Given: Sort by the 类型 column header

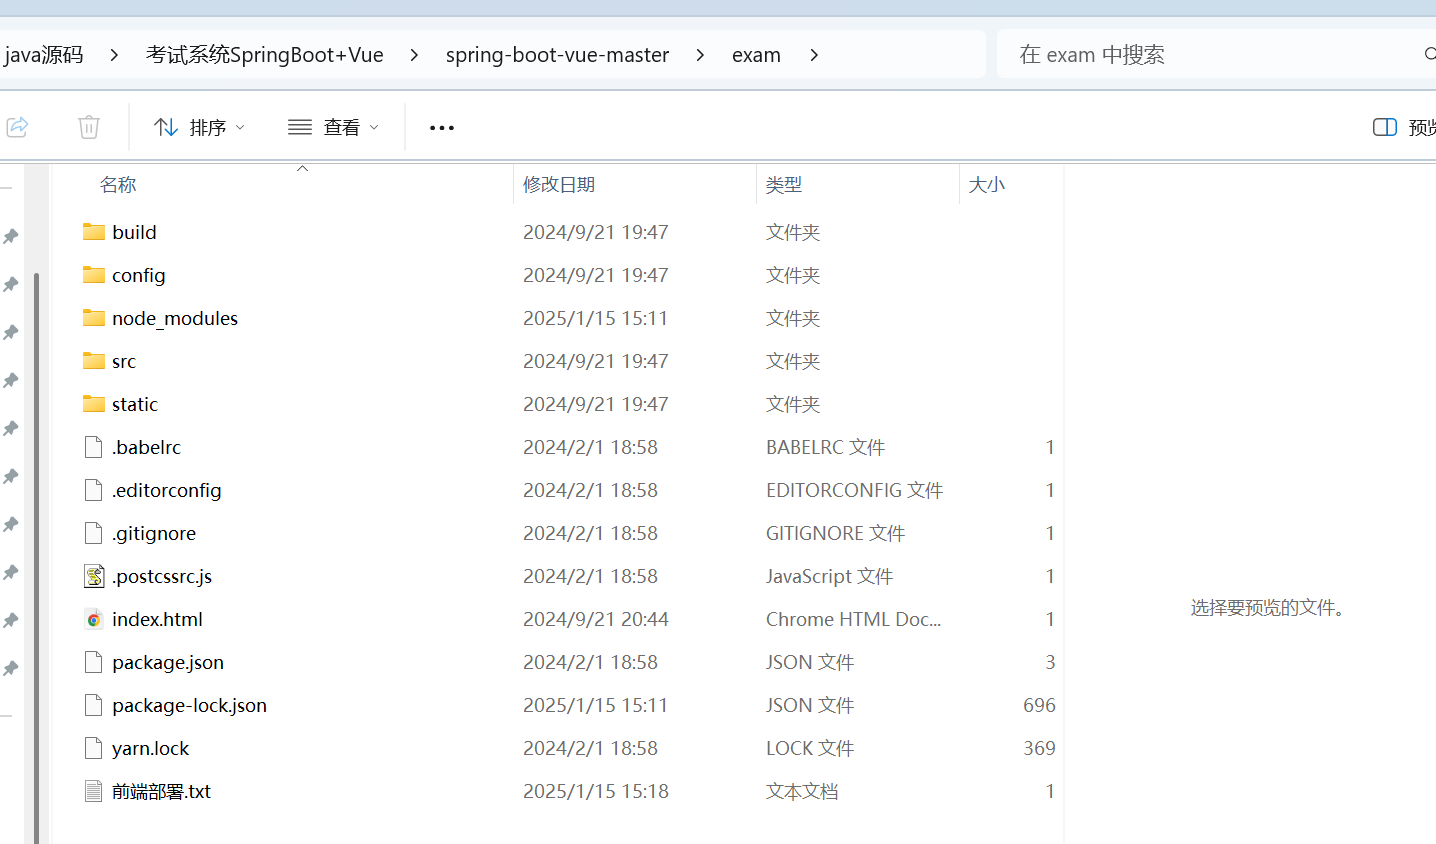Looking at the screenshot, I should tap(784, 185).
